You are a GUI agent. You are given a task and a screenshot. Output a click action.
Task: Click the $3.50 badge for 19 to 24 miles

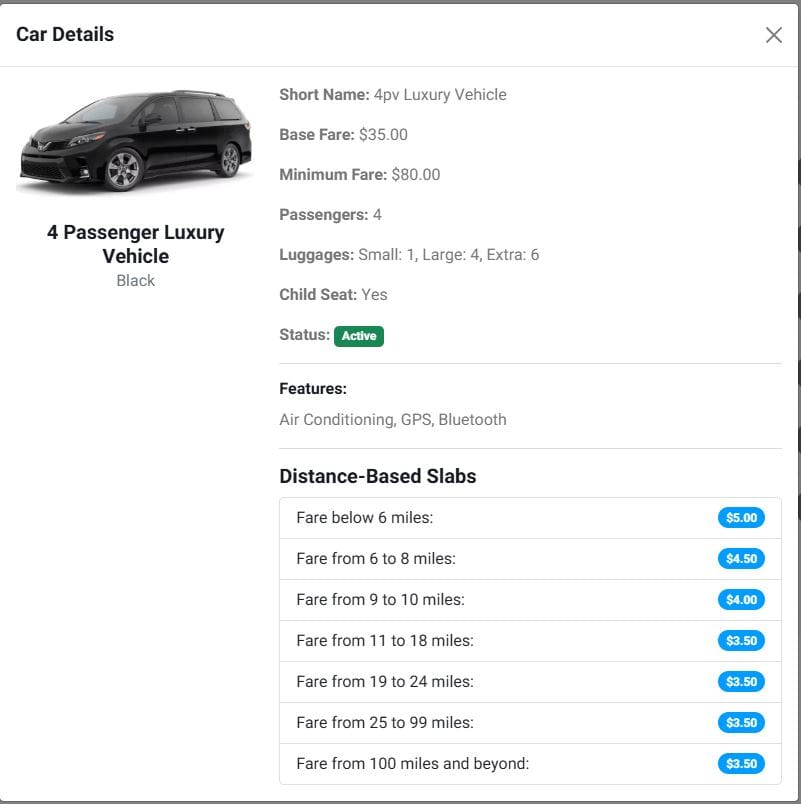tap(741, 682)
